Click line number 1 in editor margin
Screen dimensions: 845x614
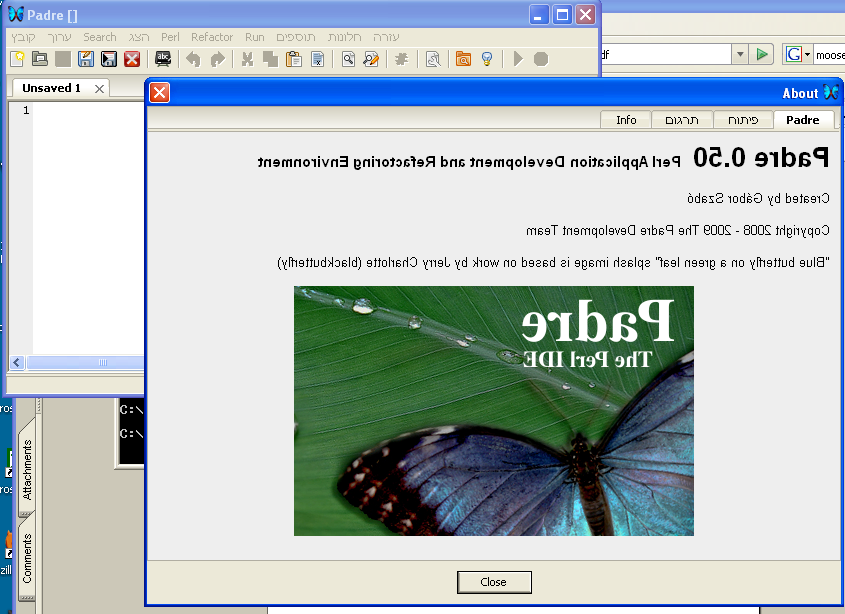[26, 110]
